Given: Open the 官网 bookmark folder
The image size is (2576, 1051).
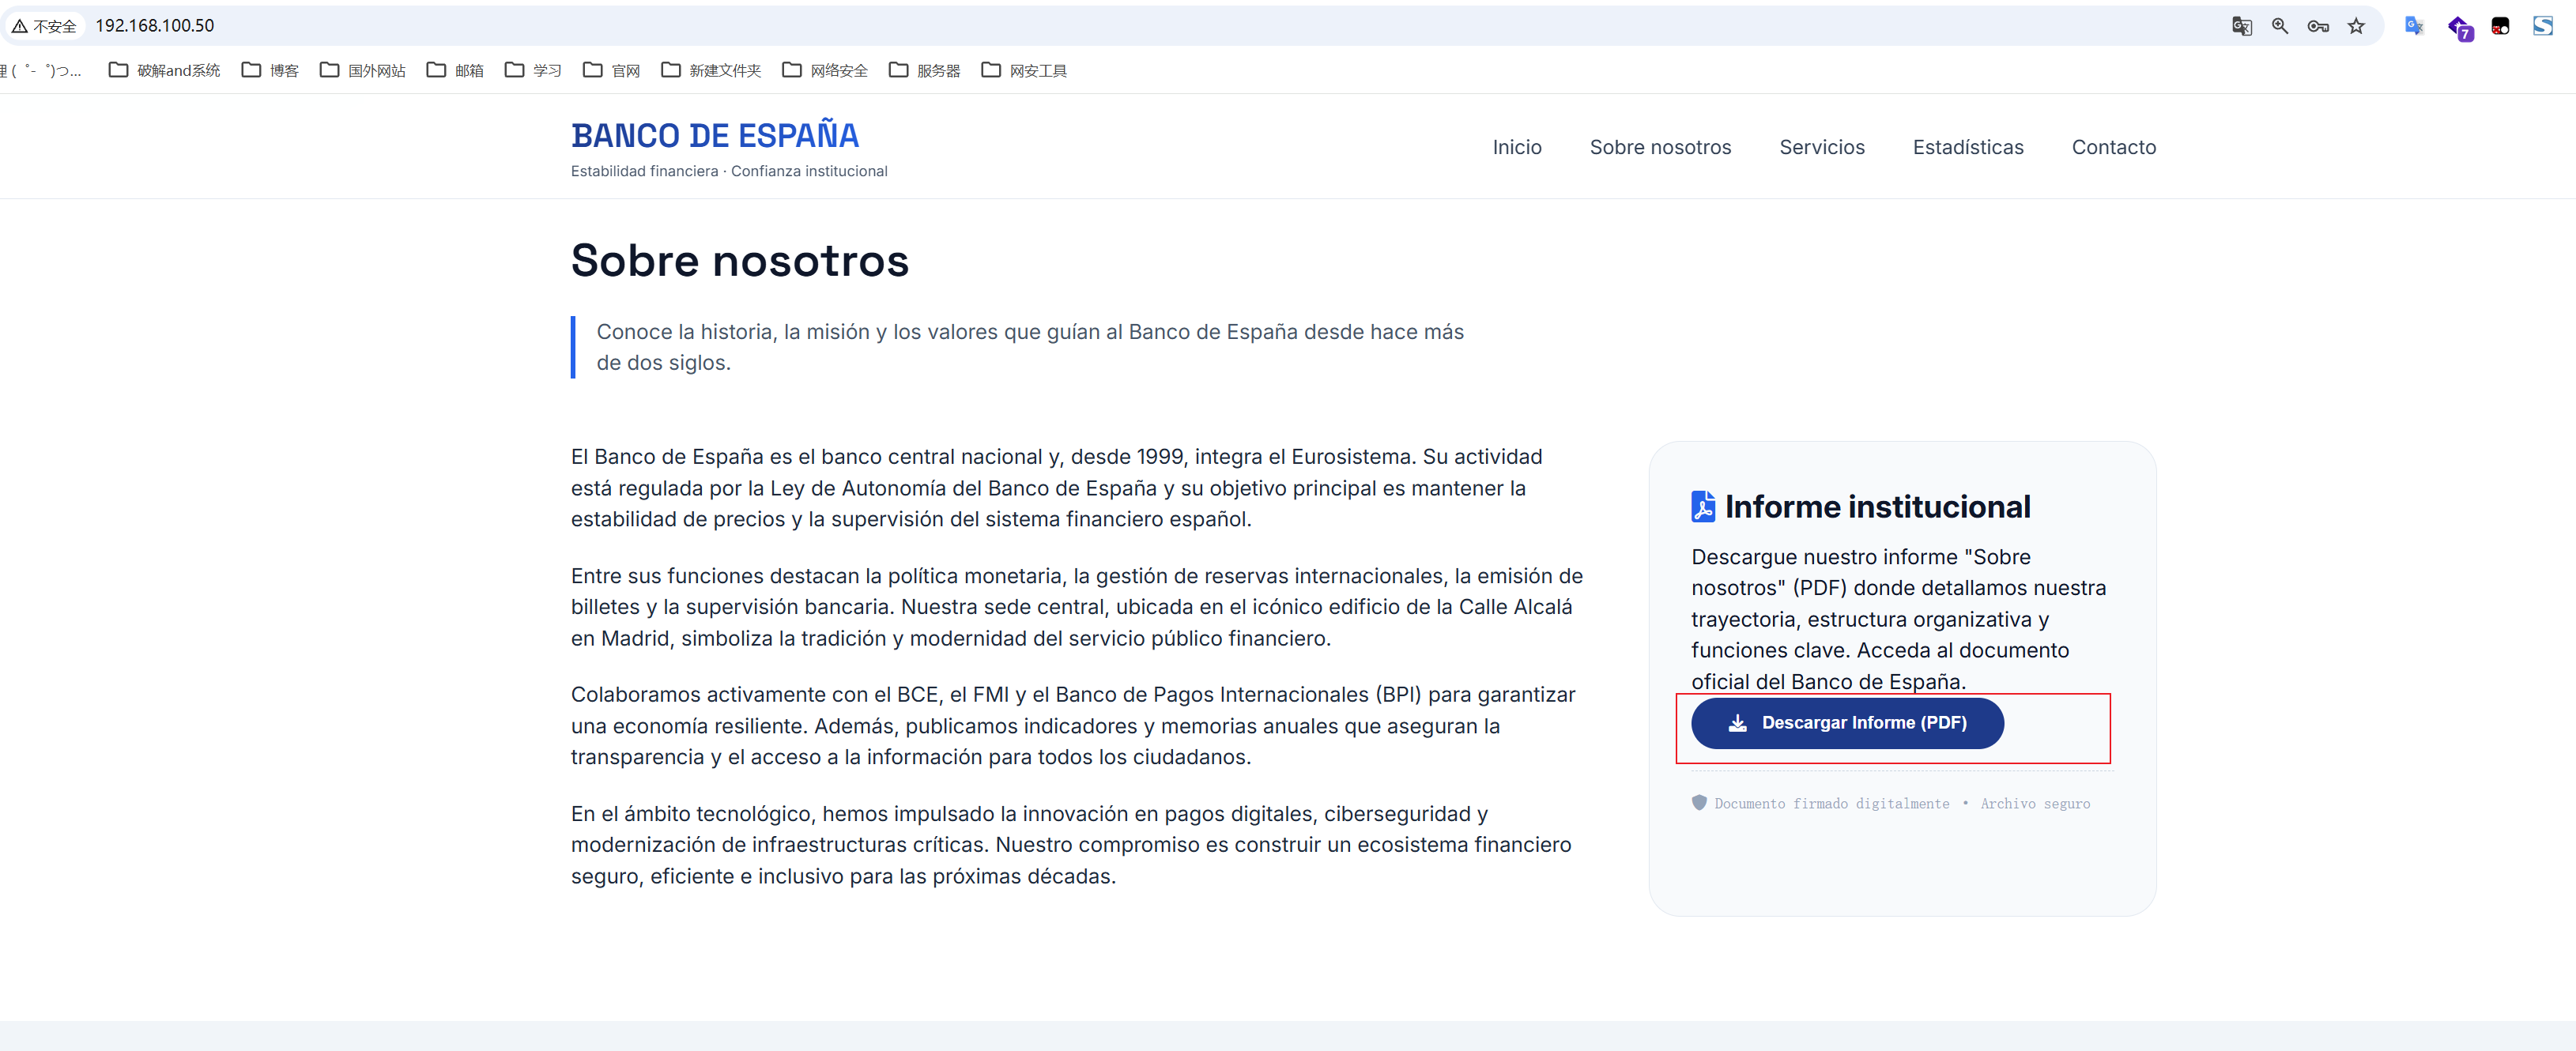Looking at the screenshot, I should (611, 70).
